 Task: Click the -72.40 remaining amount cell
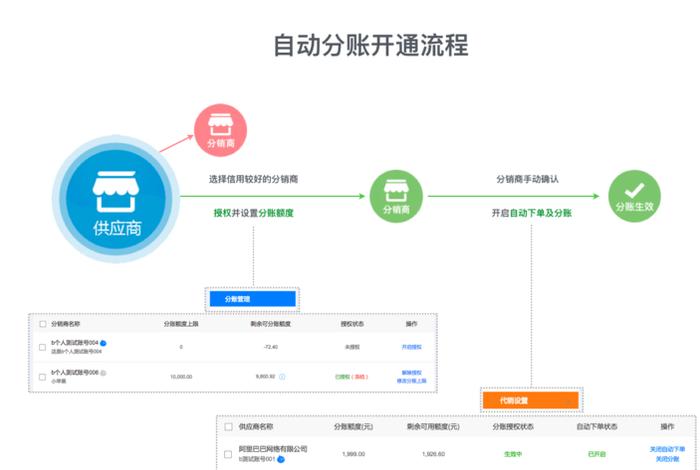pos(271,347)
